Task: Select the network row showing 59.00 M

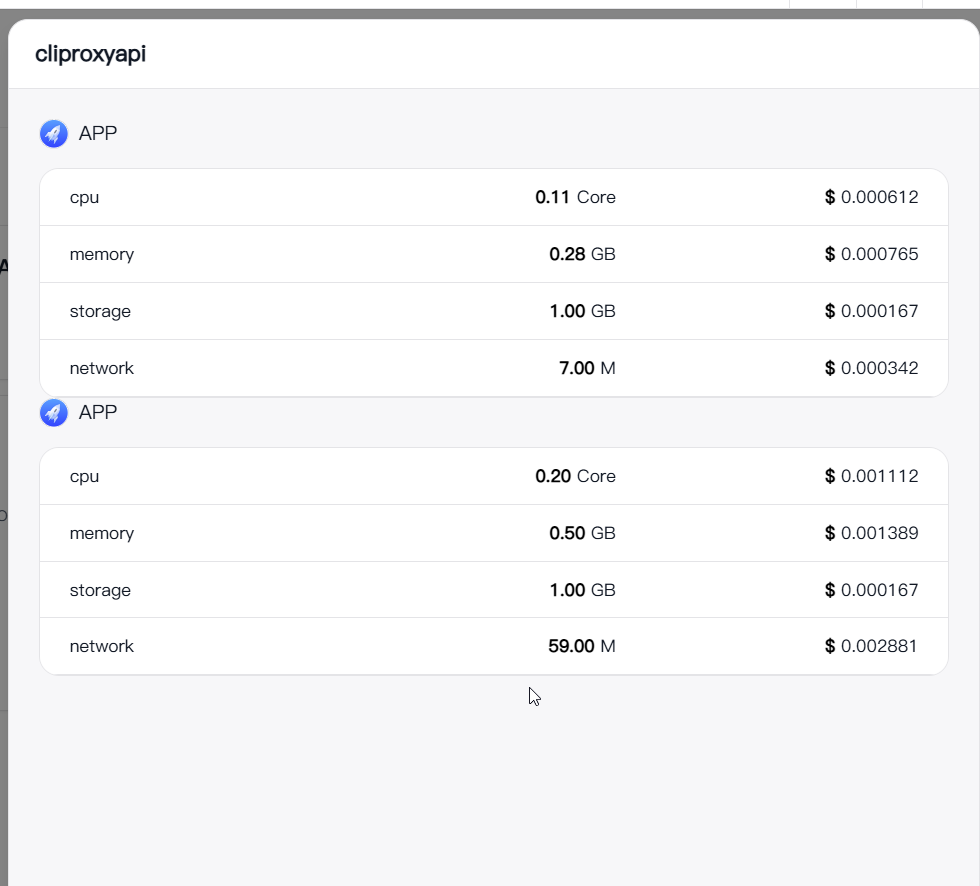Action: pos(493,646)
